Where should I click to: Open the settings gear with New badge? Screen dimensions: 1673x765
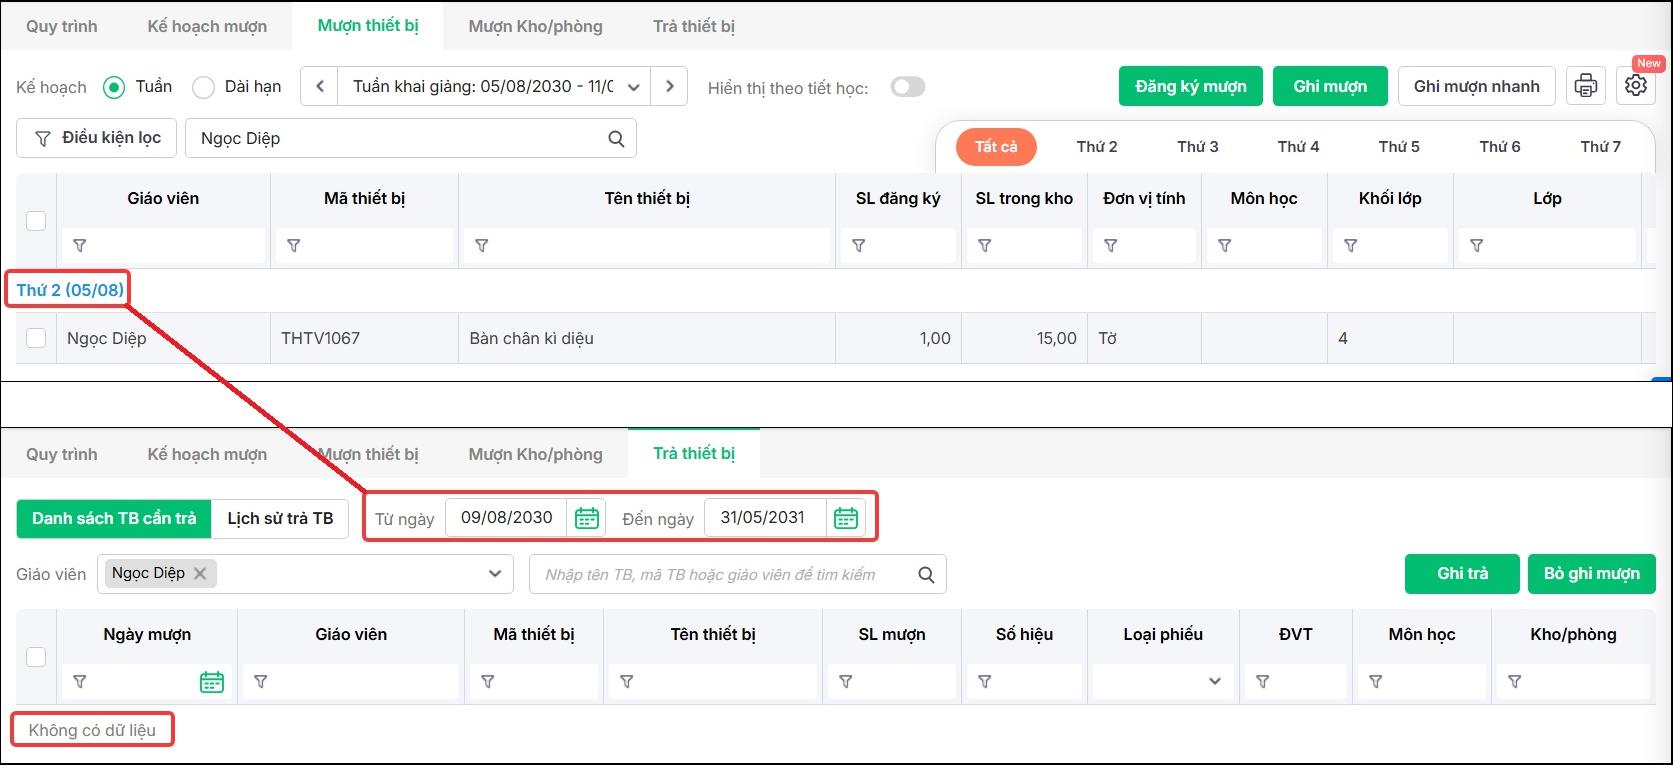coord(1636,86)
